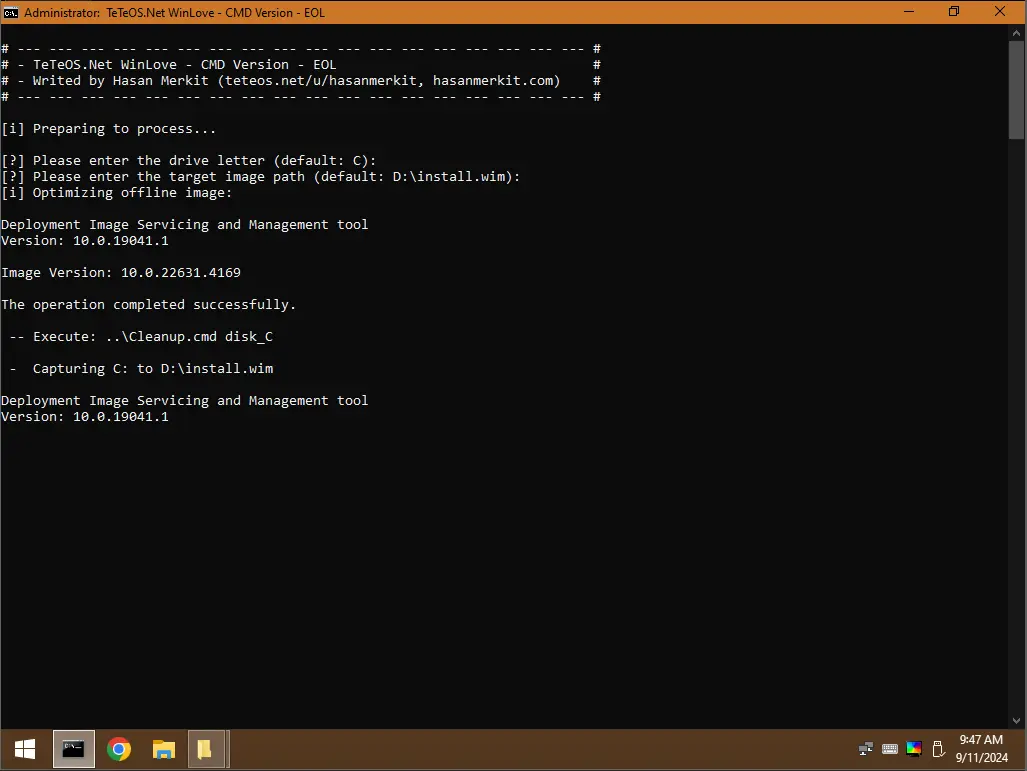Open File Explorer from the taskbar
This screenshot has height=771, width=1027.
[164, 749]
